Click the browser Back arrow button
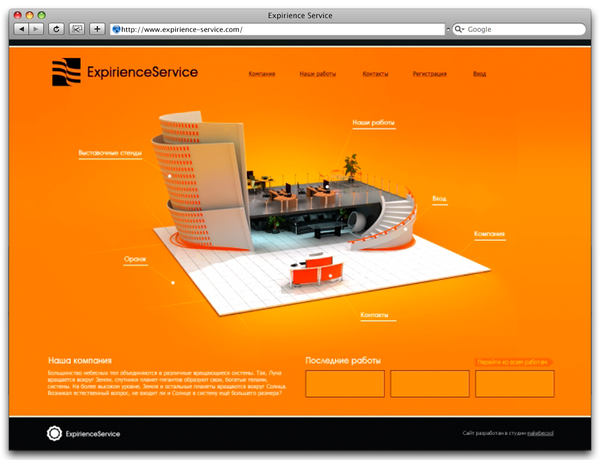The image size is (600, 460). click(x=21, y=29)
